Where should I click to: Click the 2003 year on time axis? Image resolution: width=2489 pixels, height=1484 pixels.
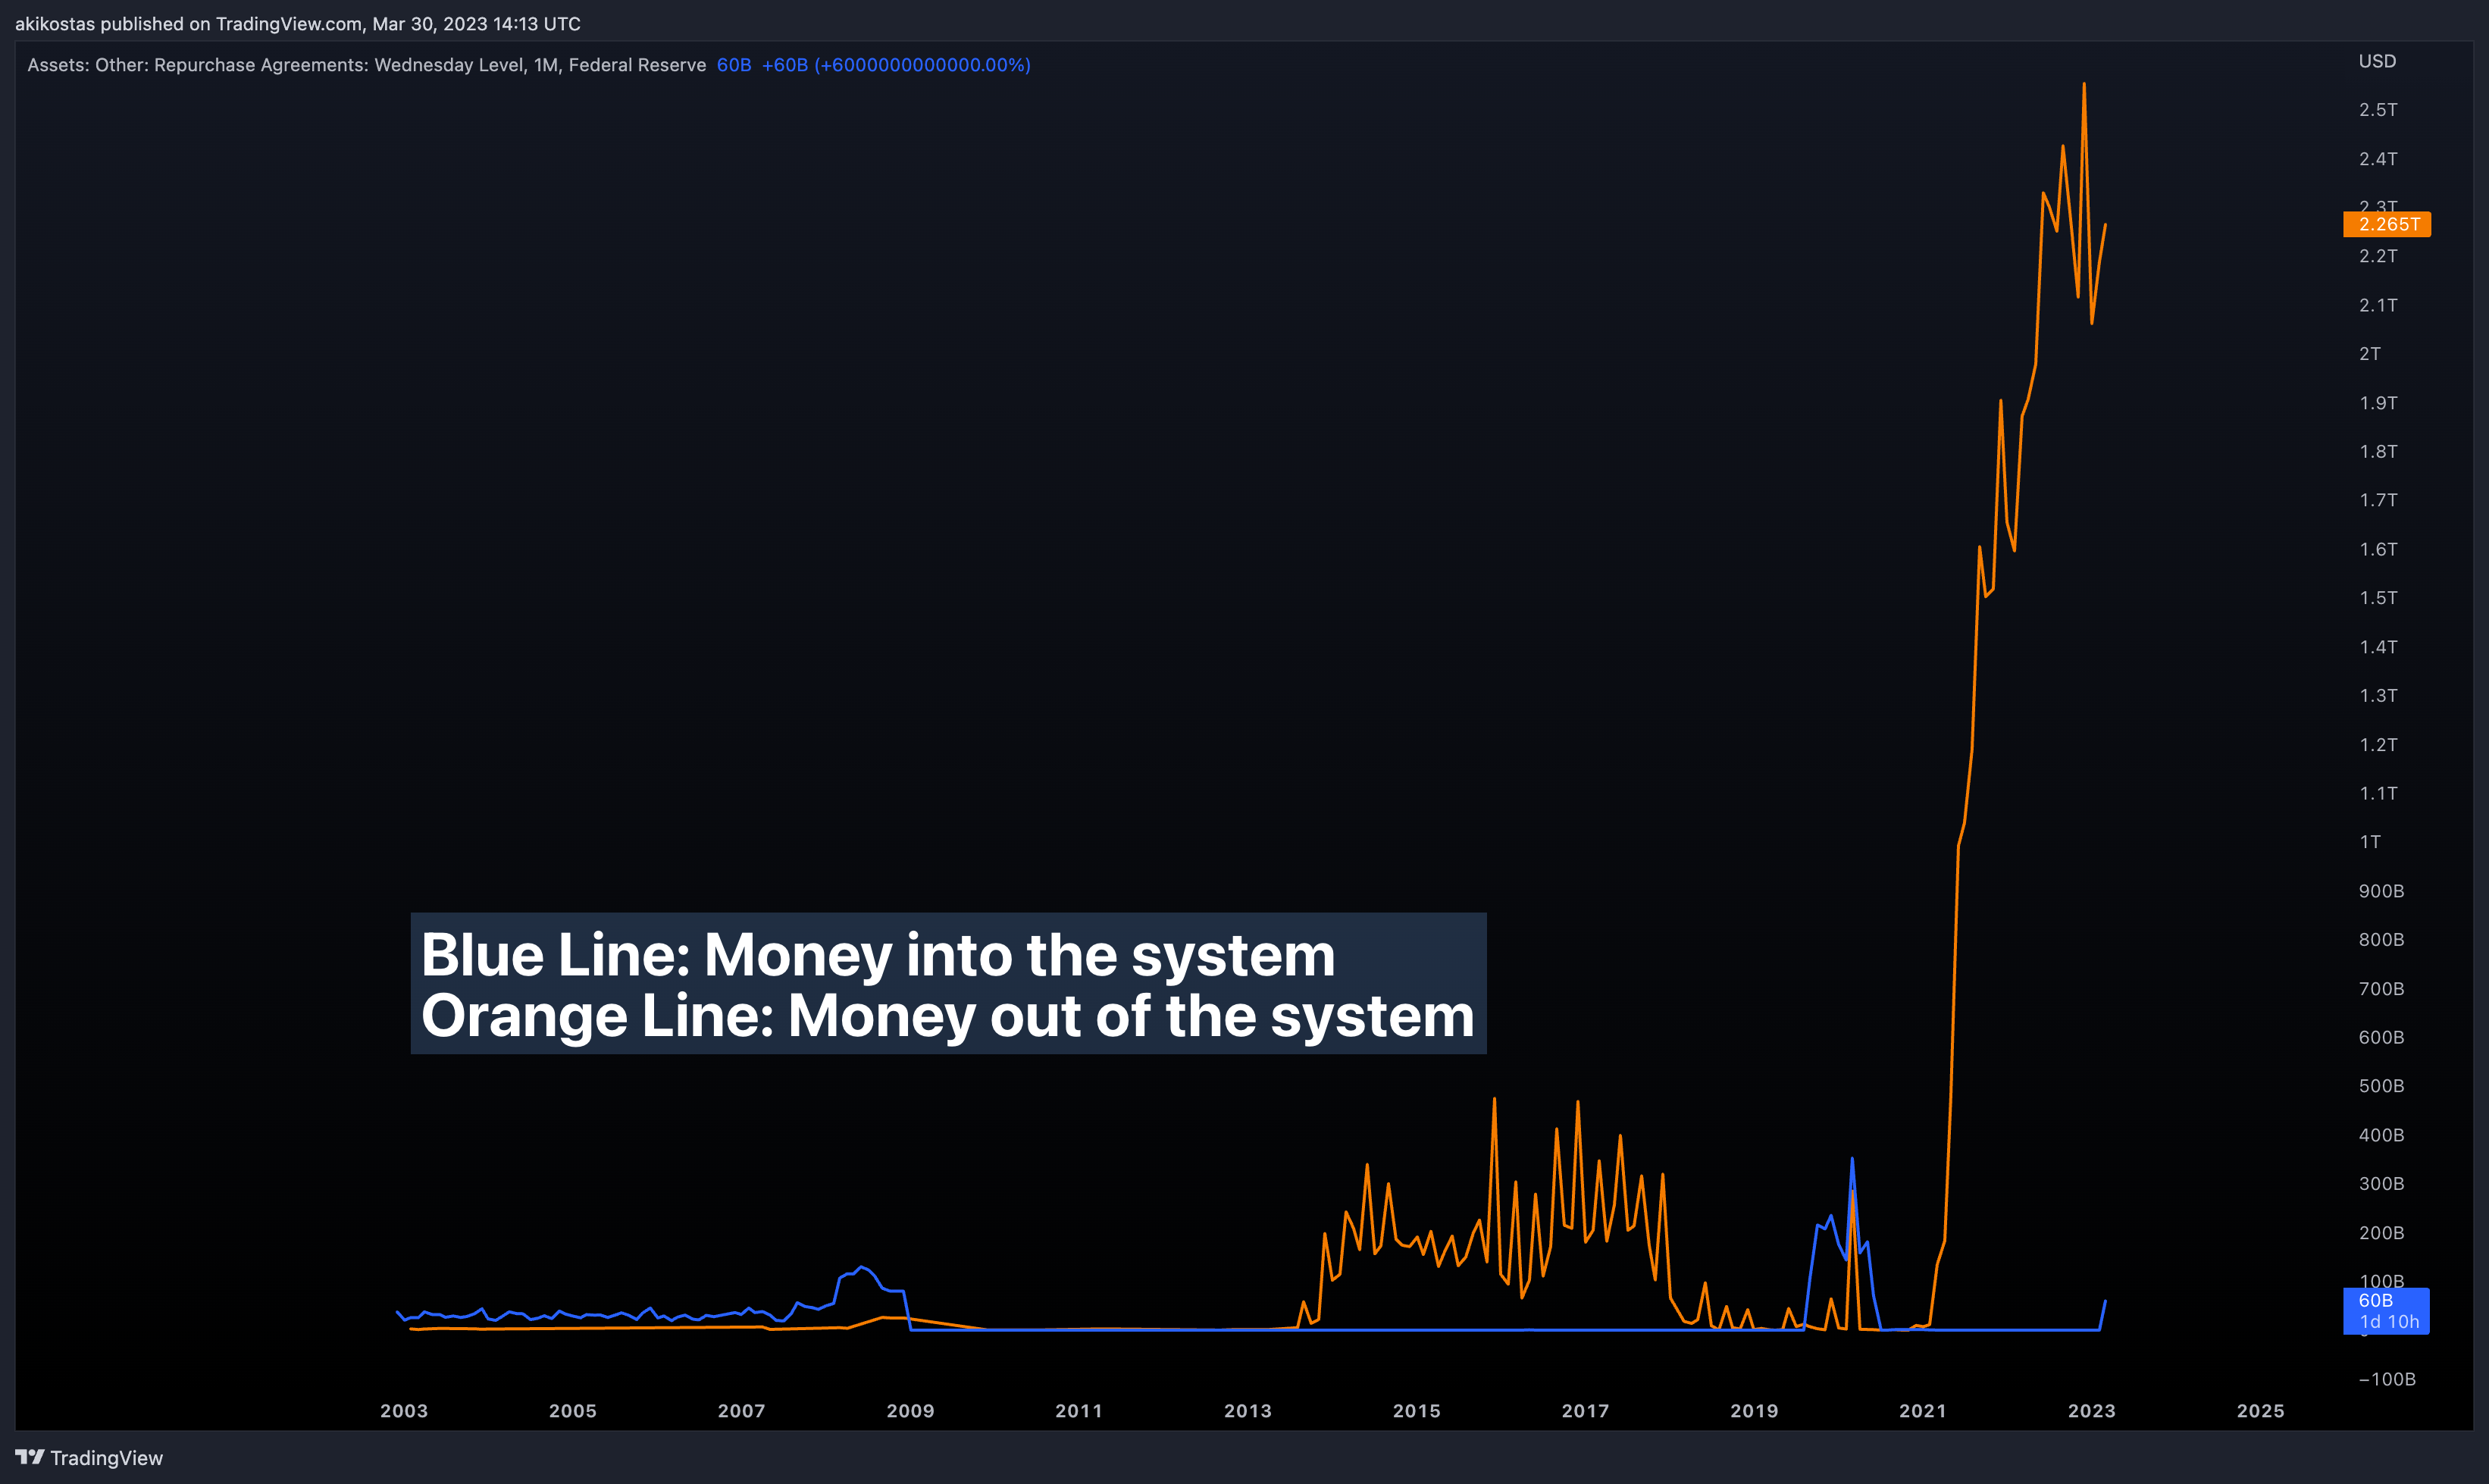(x=404, y=1411)
